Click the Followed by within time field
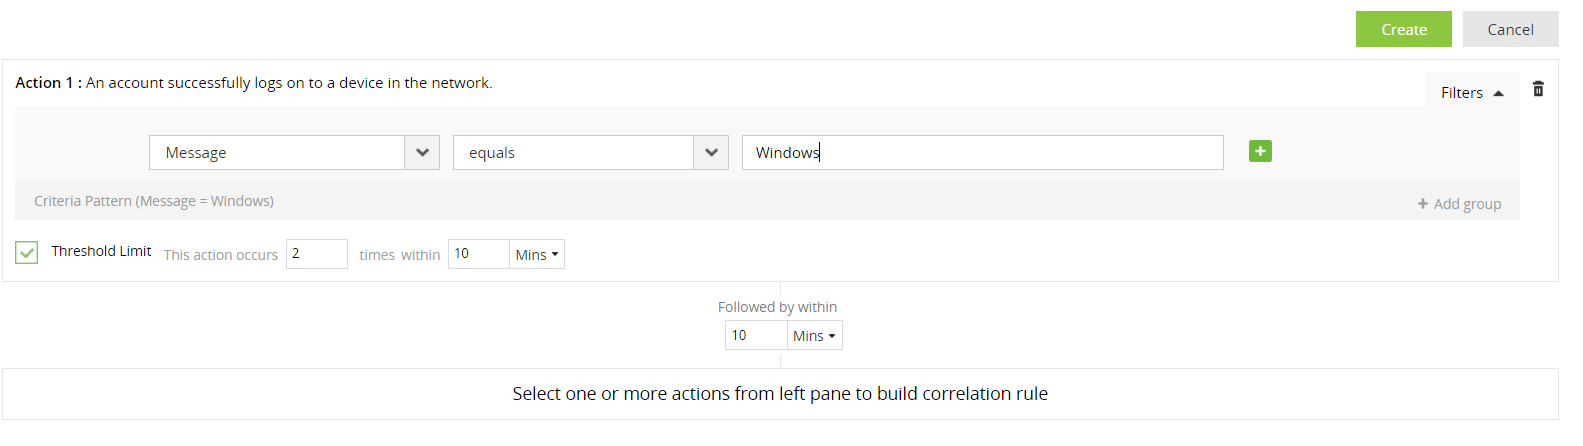This screenshot has height=446, width=1583. 755,336
